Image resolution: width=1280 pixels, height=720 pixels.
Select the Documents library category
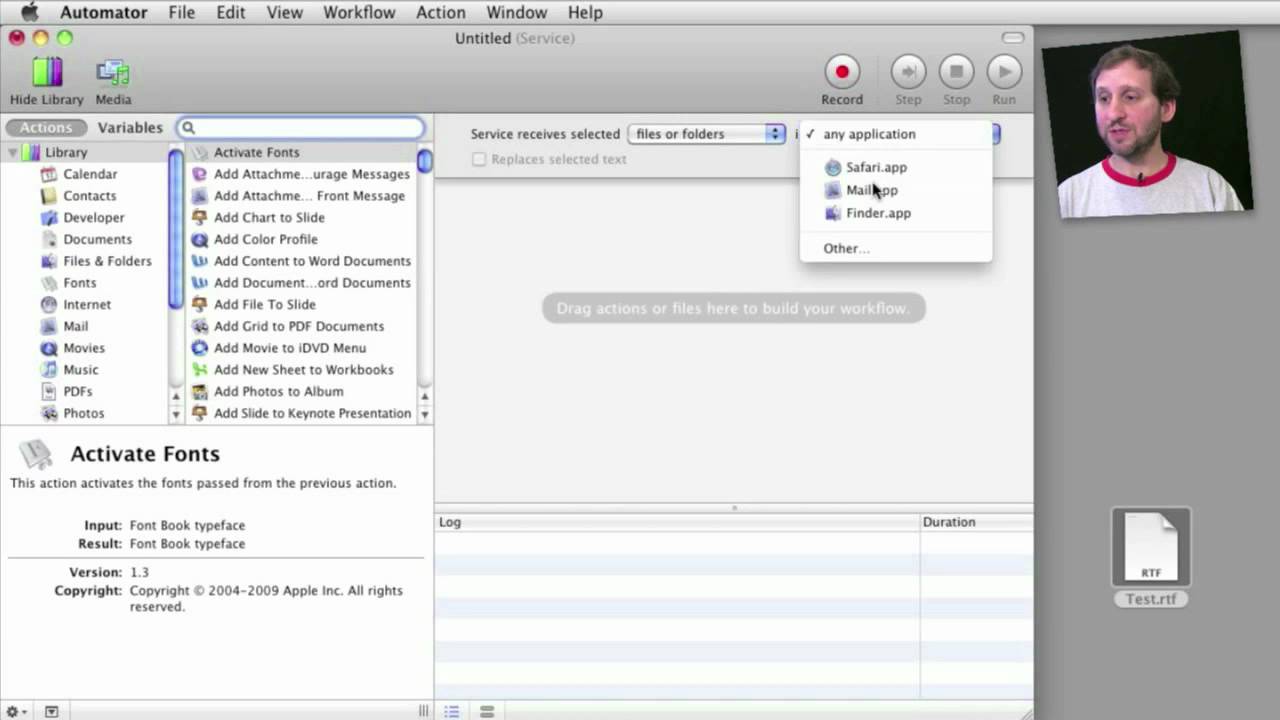[97, 240]
